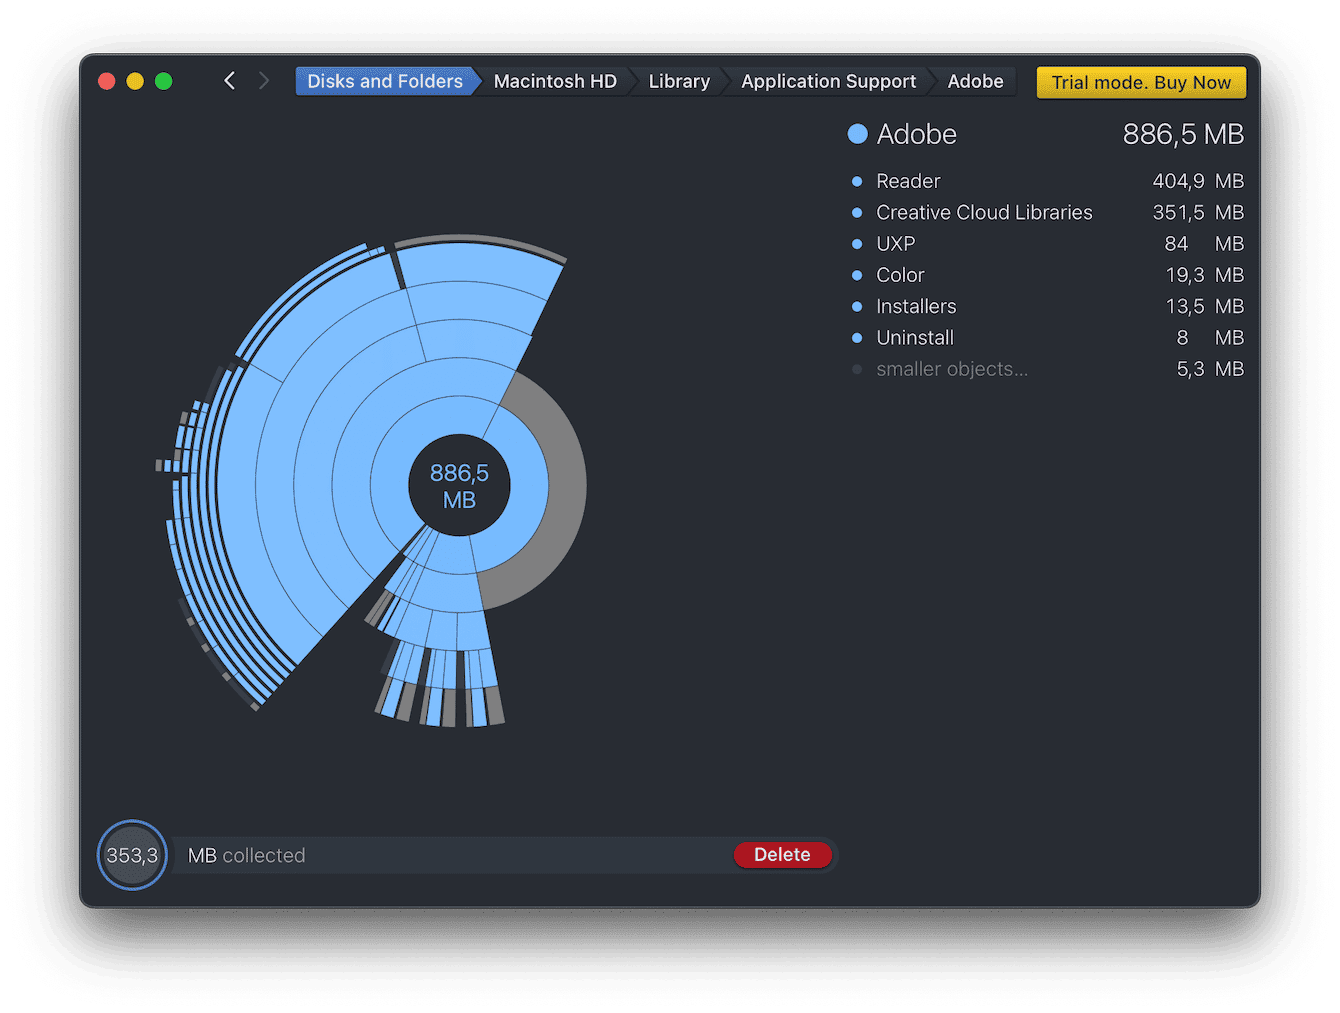Toggle the Installers legend dot
Viewport: 1340px width, 1013px height.
858,307
